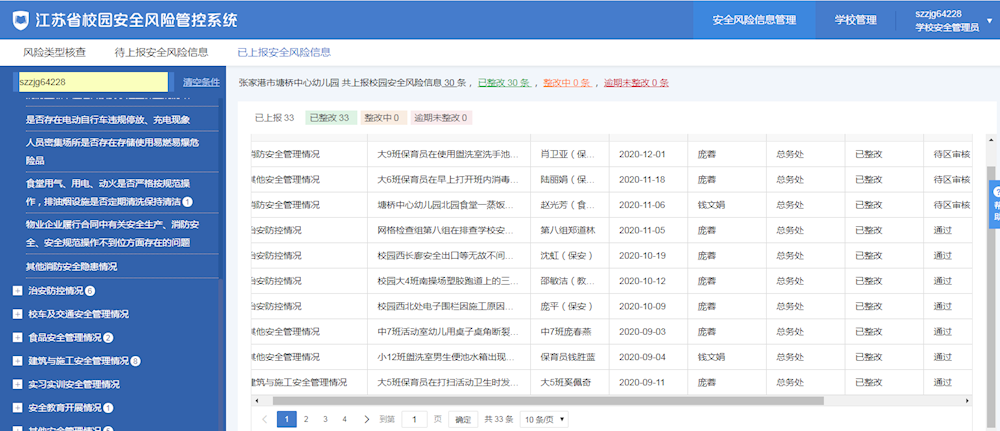Viewport: 1000px width, 431px height.
Task: Open the 10条/页 page size dropdown
Action: coord(544,419)
